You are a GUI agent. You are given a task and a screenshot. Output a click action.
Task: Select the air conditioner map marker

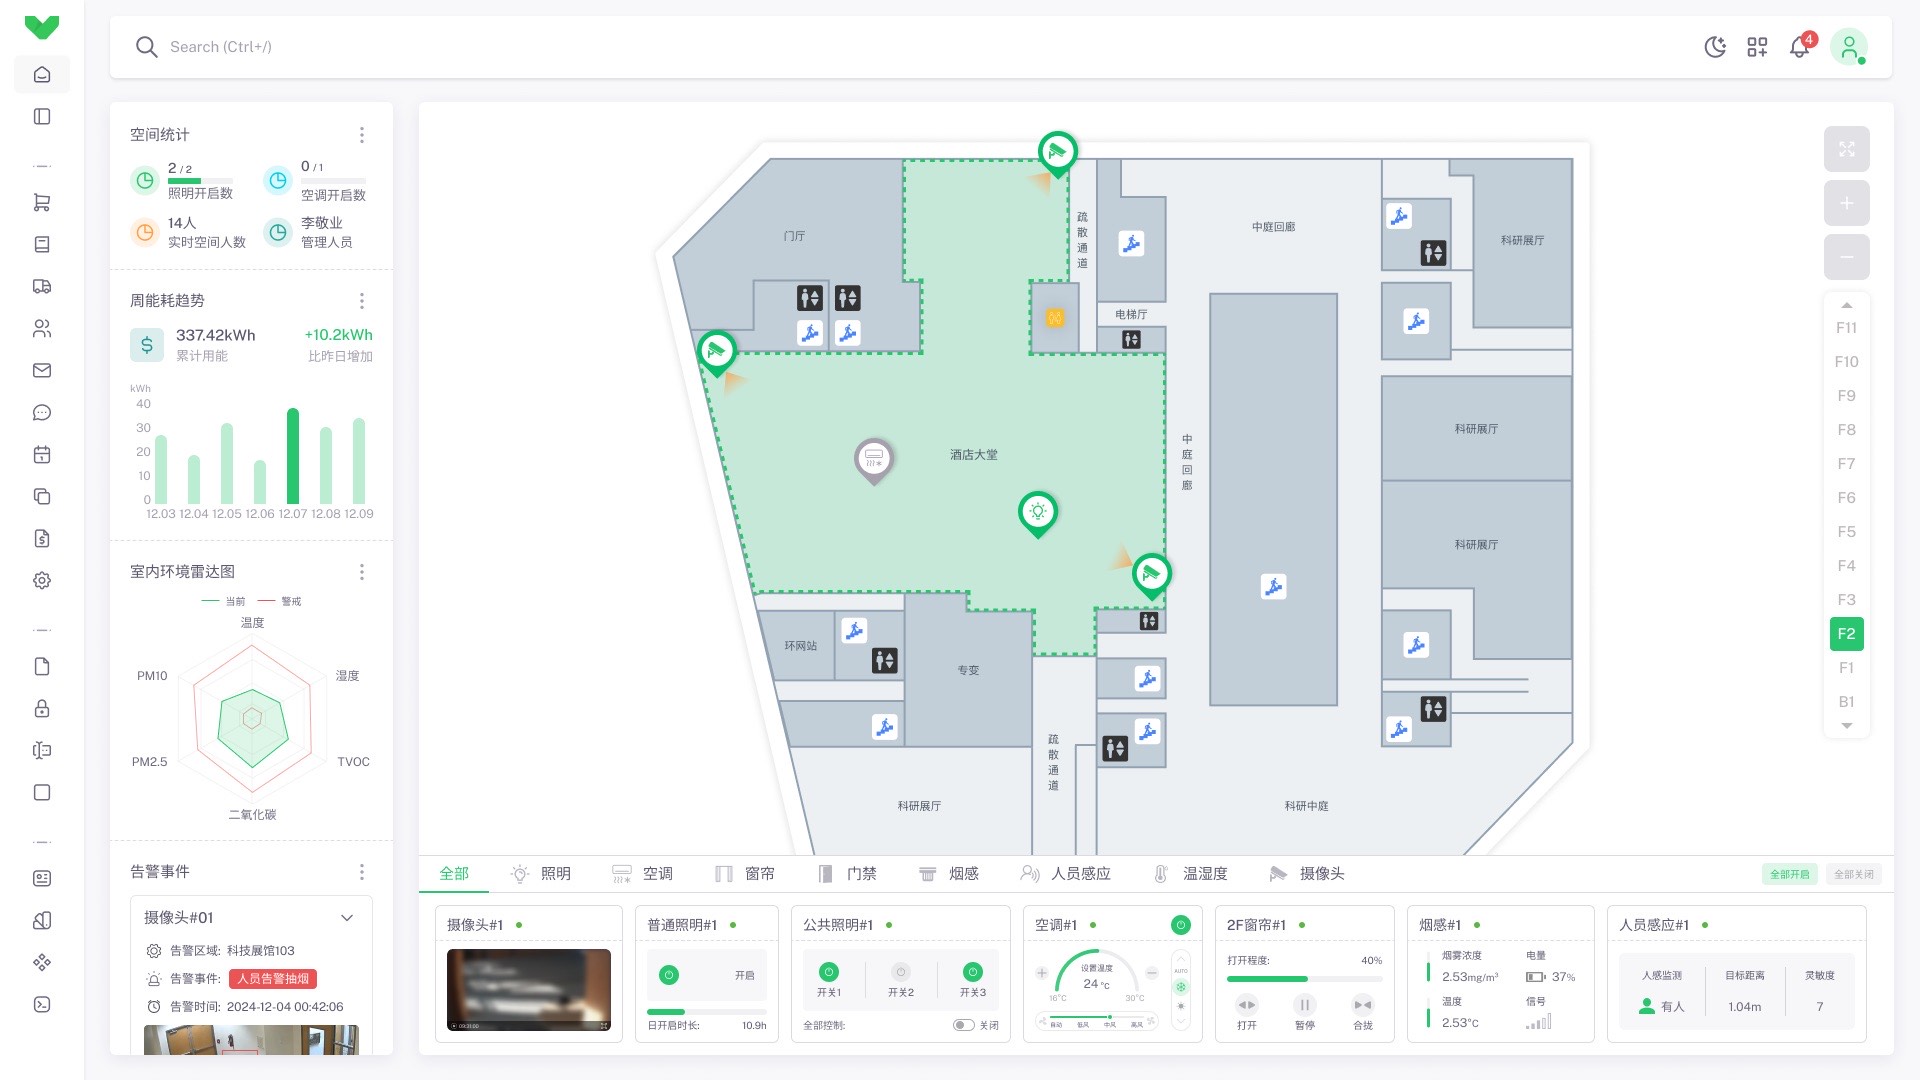pyautogui.click(x=873, y=459)
